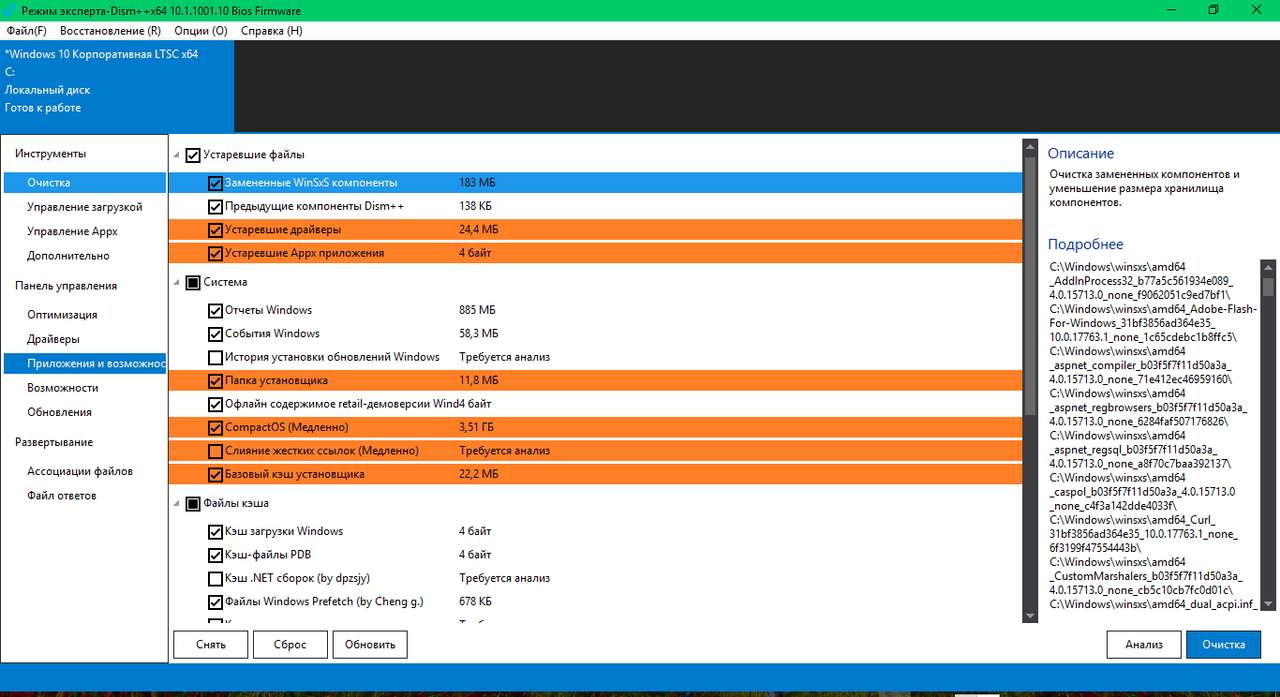Enable Кэш .NET сборок checkbox

pyautogui.click(x=215, y=579)
